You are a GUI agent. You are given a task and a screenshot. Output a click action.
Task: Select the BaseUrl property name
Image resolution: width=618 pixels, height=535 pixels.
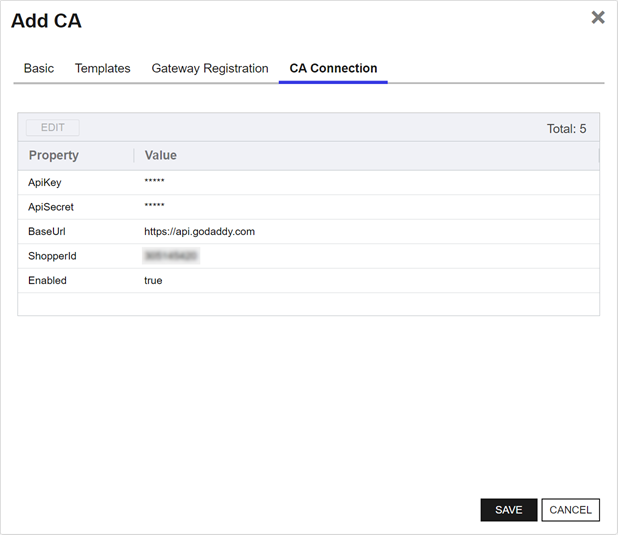pyautogui.click(x=47, y=232)
